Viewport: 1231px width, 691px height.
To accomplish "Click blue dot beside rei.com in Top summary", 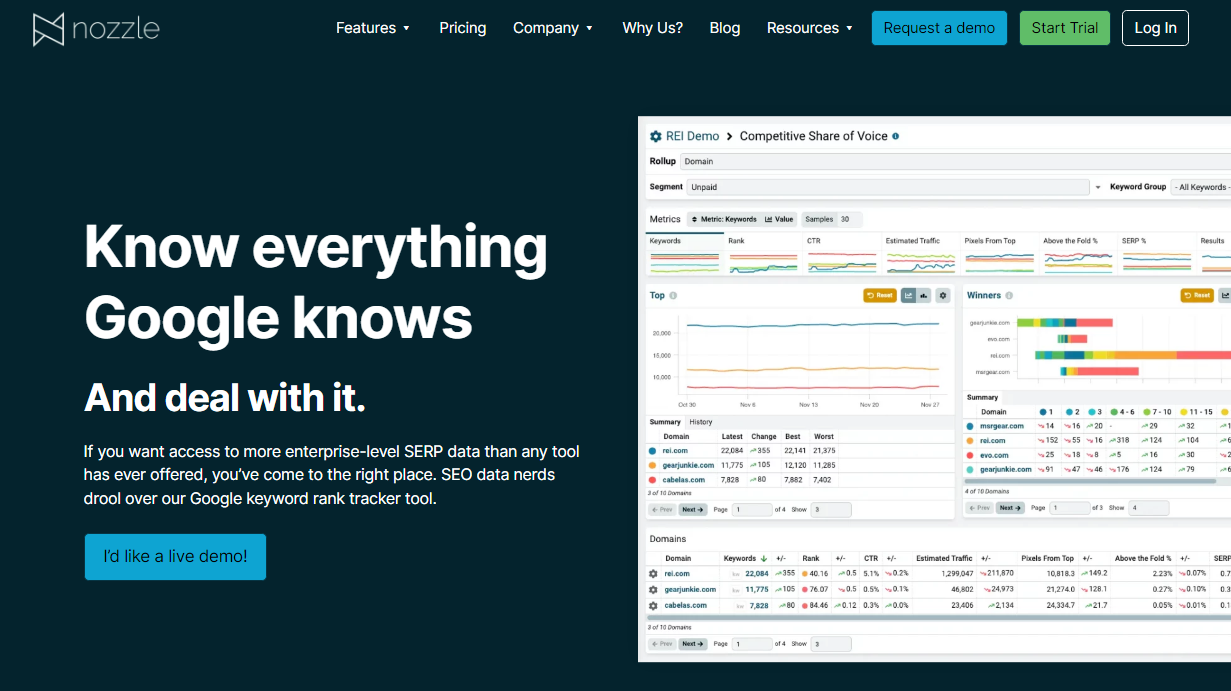I will click(x=653, y=451).
